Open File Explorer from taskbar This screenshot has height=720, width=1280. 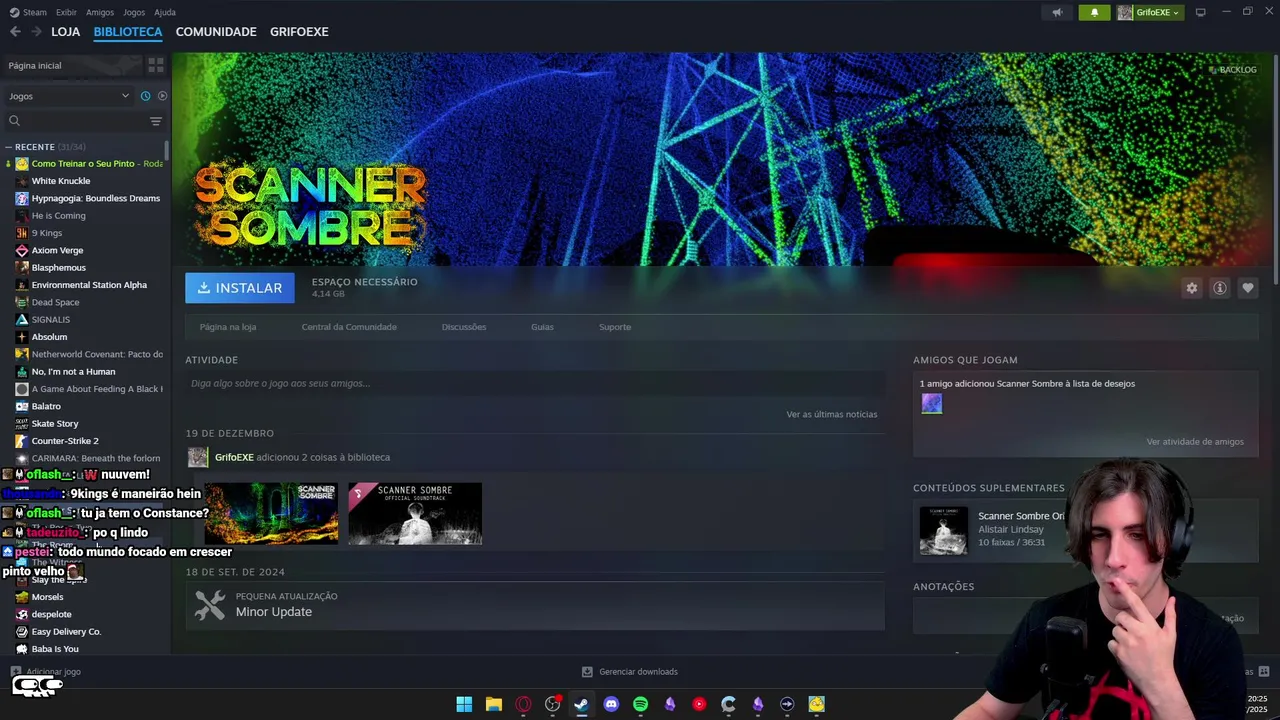[494, 704]
